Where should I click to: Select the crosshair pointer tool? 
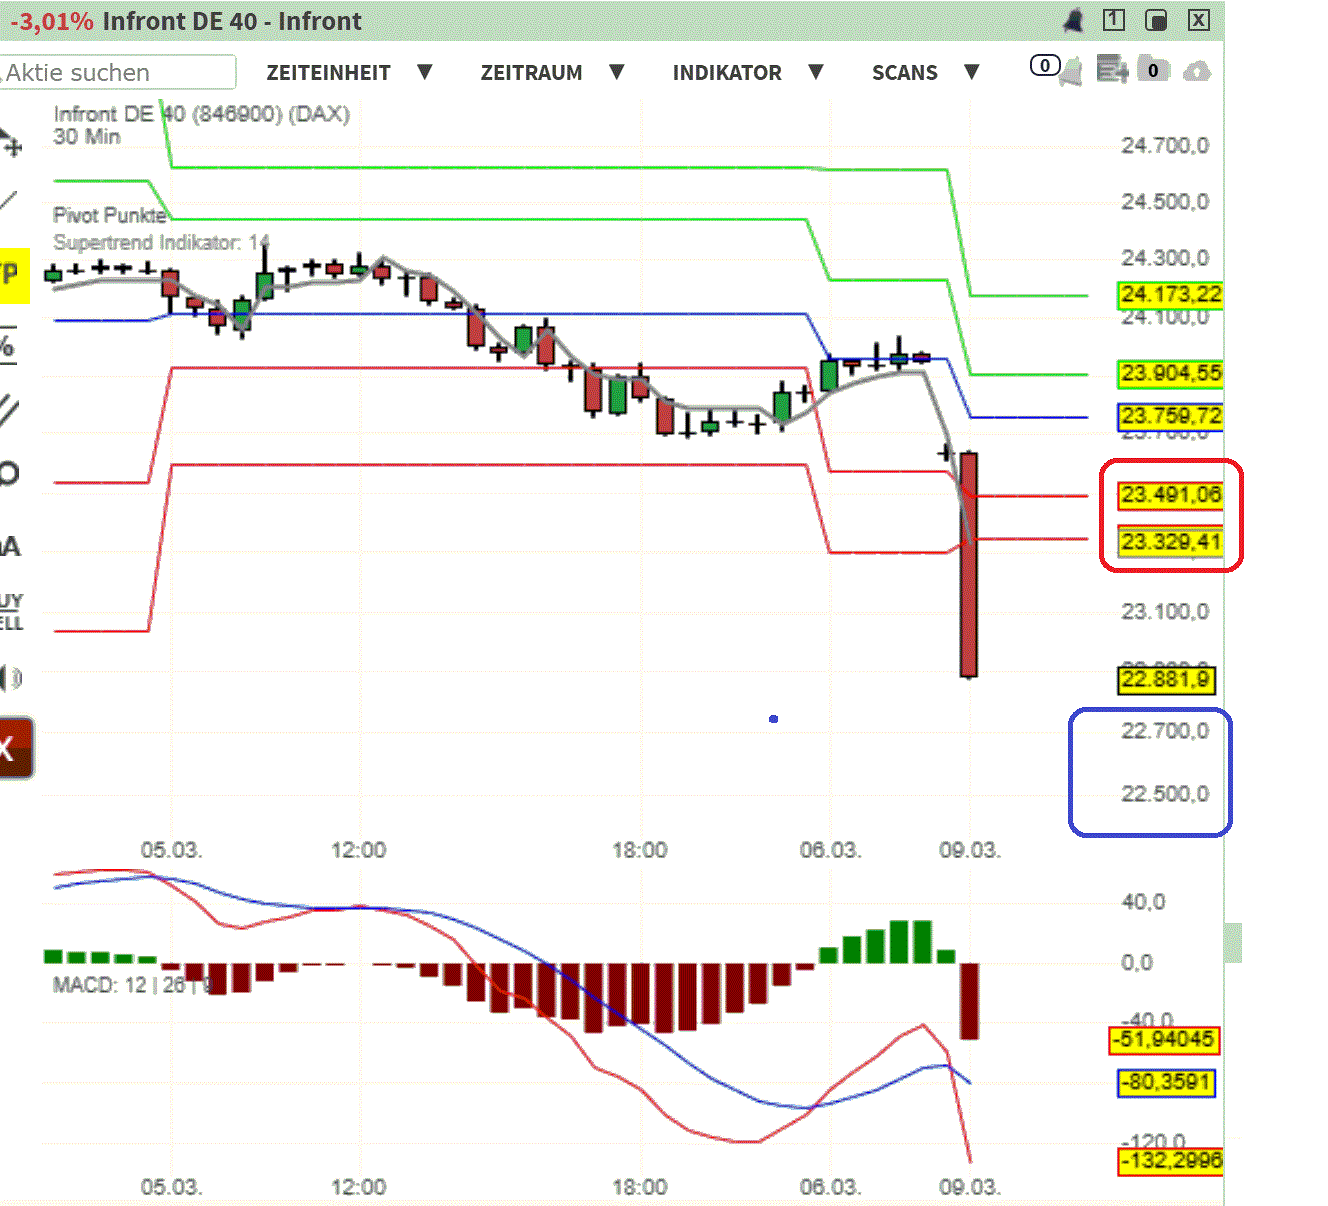coord(12,145)
